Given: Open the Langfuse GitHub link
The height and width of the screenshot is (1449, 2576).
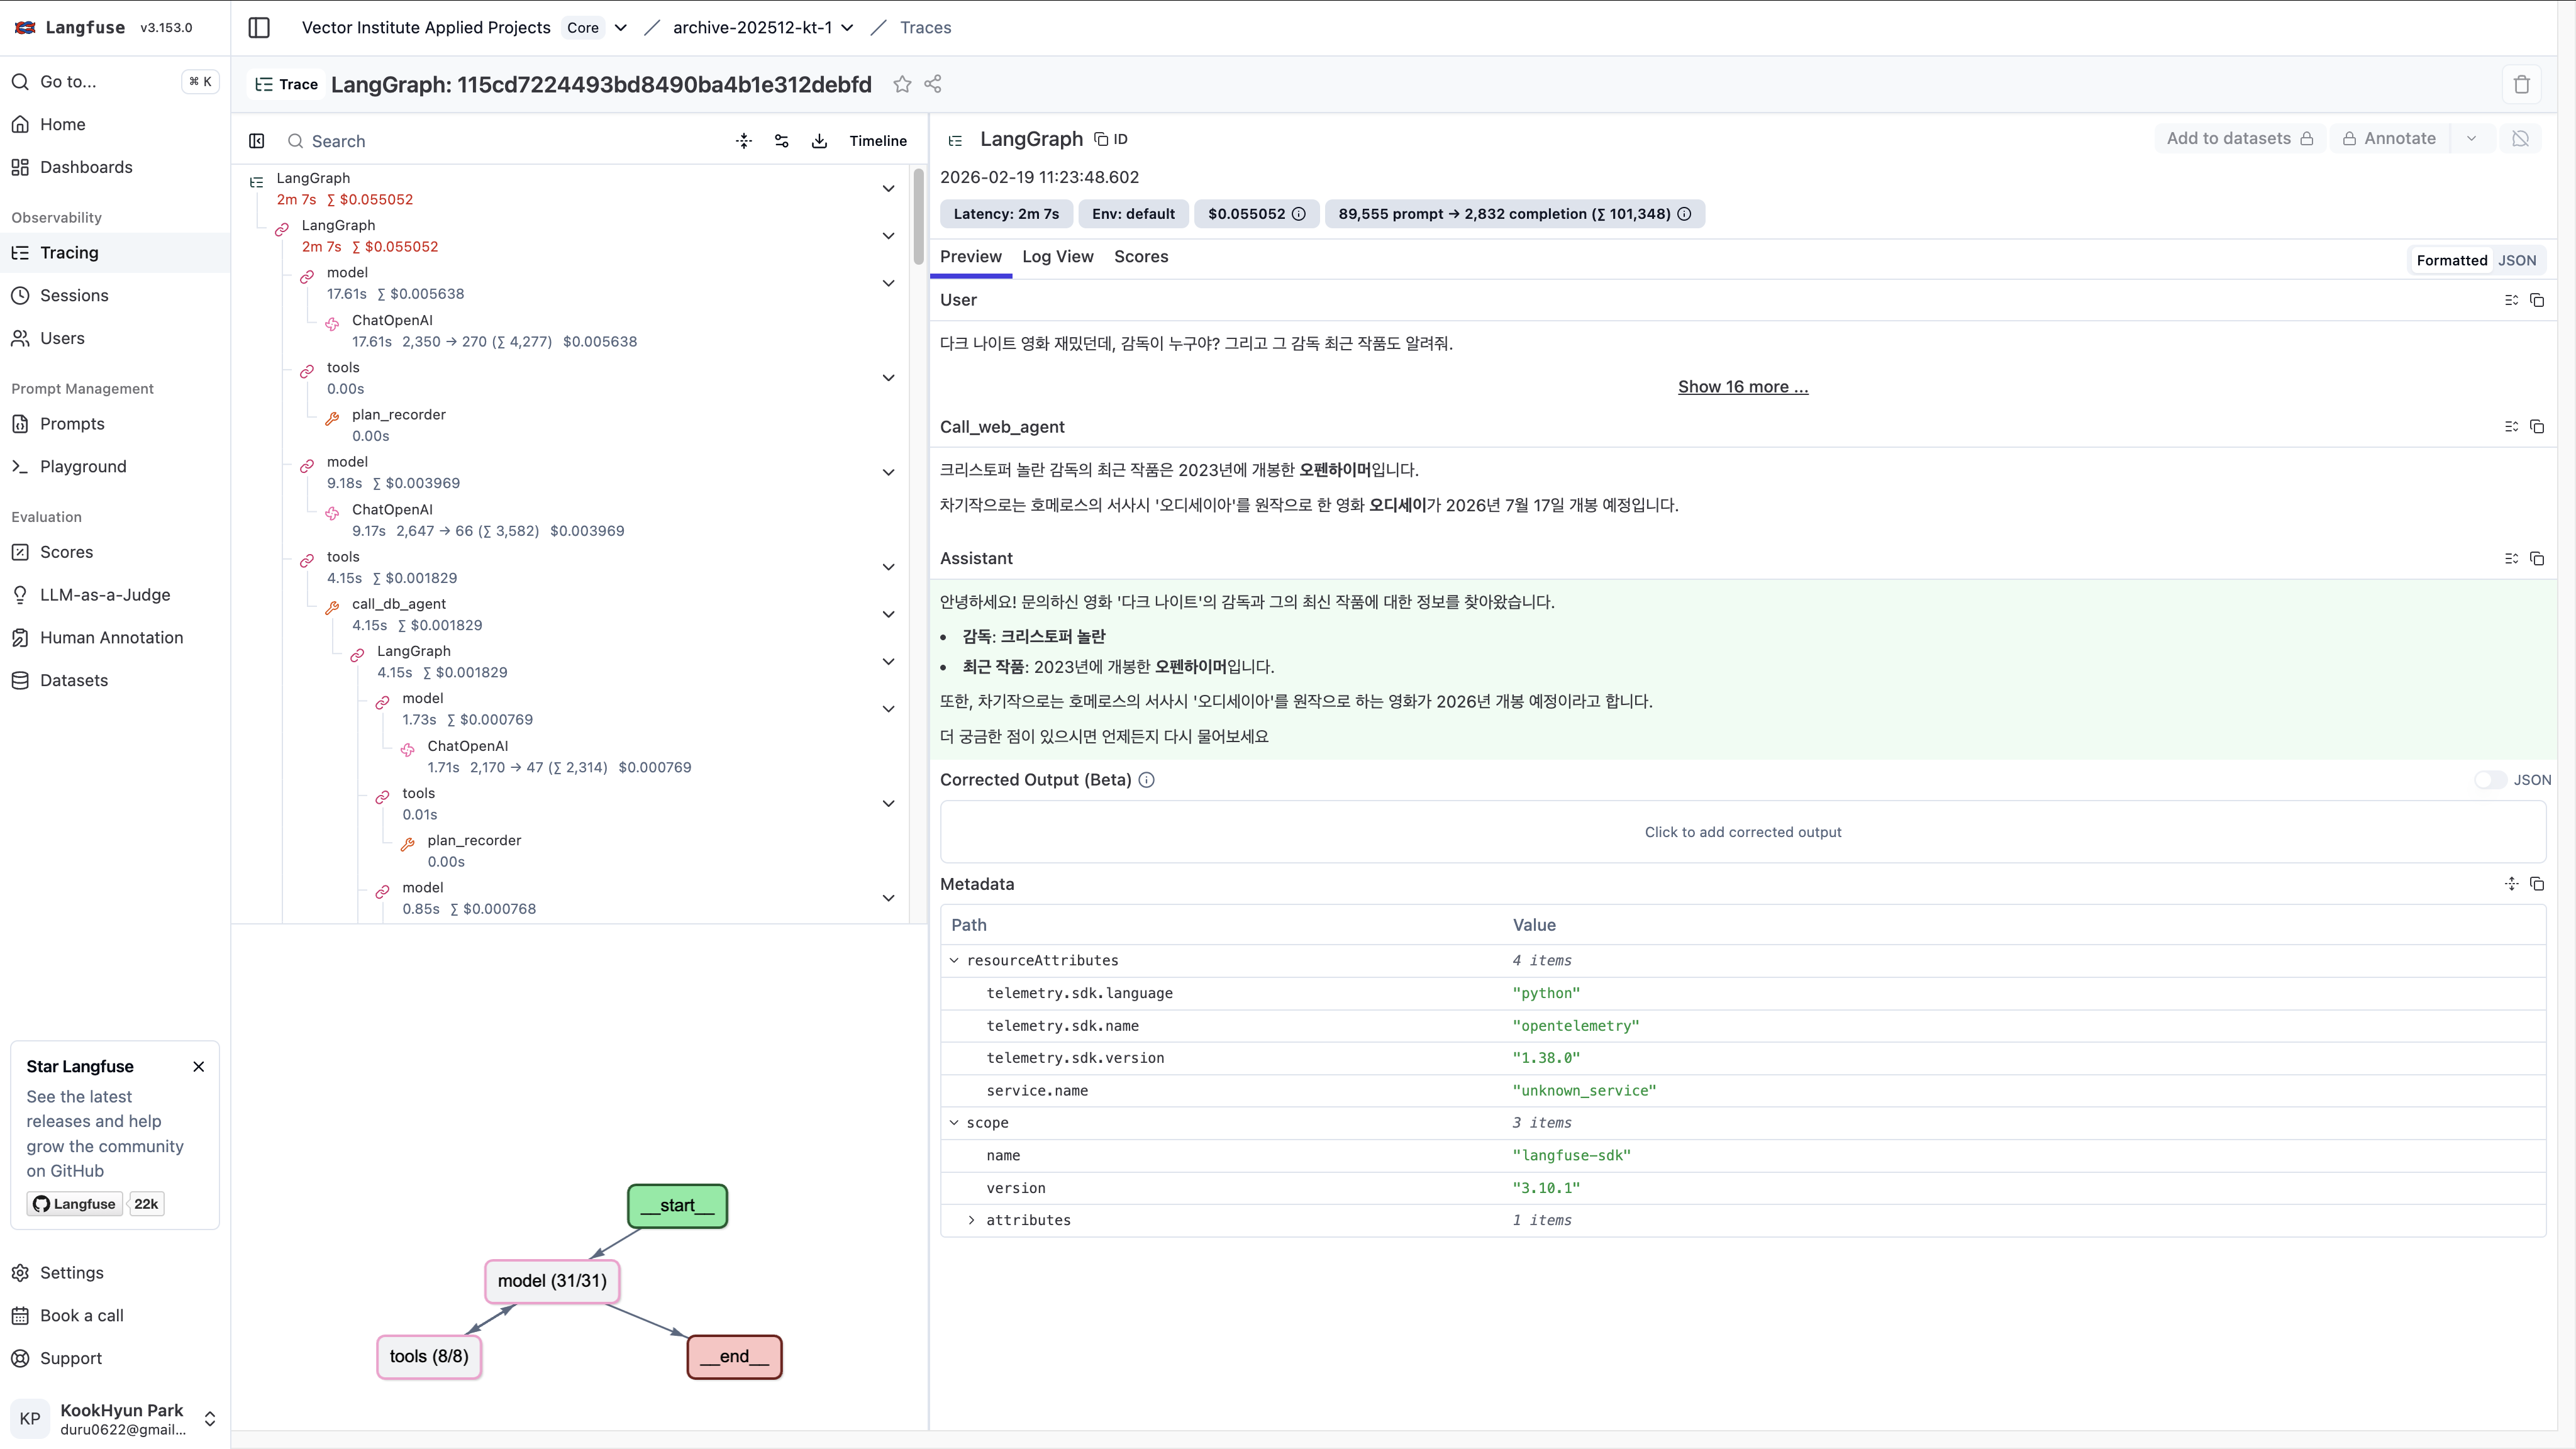Looking at the screenshot, I should pos(75,1204).
